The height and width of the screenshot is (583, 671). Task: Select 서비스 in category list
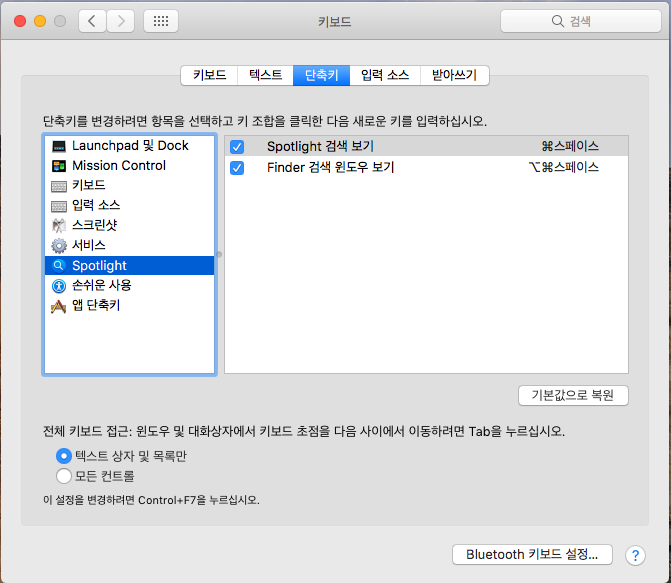(x=129, y=246)
